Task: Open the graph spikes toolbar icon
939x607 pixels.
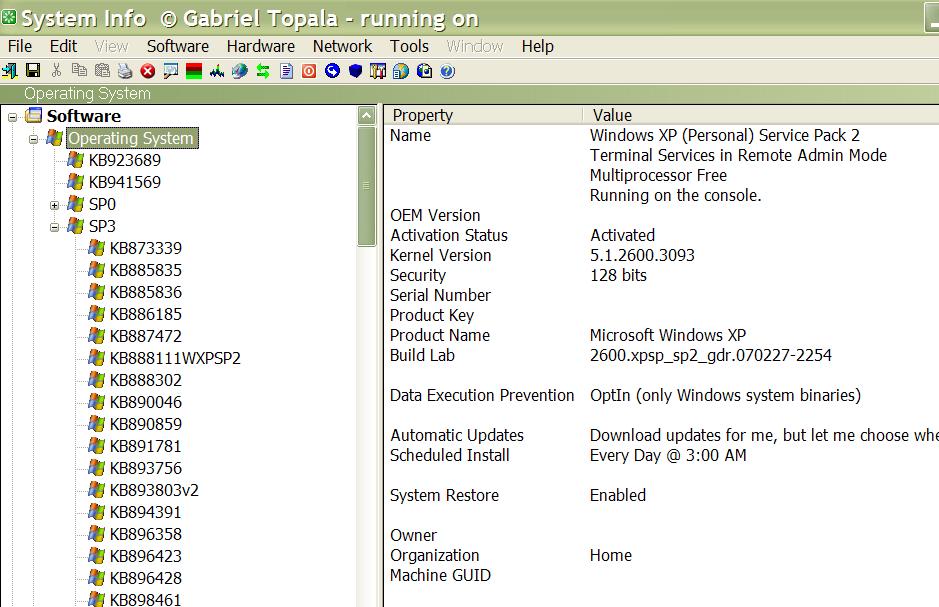Action: (217, 71)
